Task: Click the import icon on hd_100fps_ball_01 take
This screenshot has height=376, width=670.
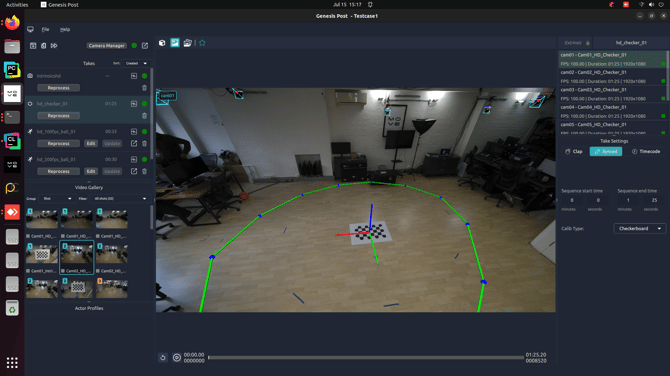Action: [134, 131]
